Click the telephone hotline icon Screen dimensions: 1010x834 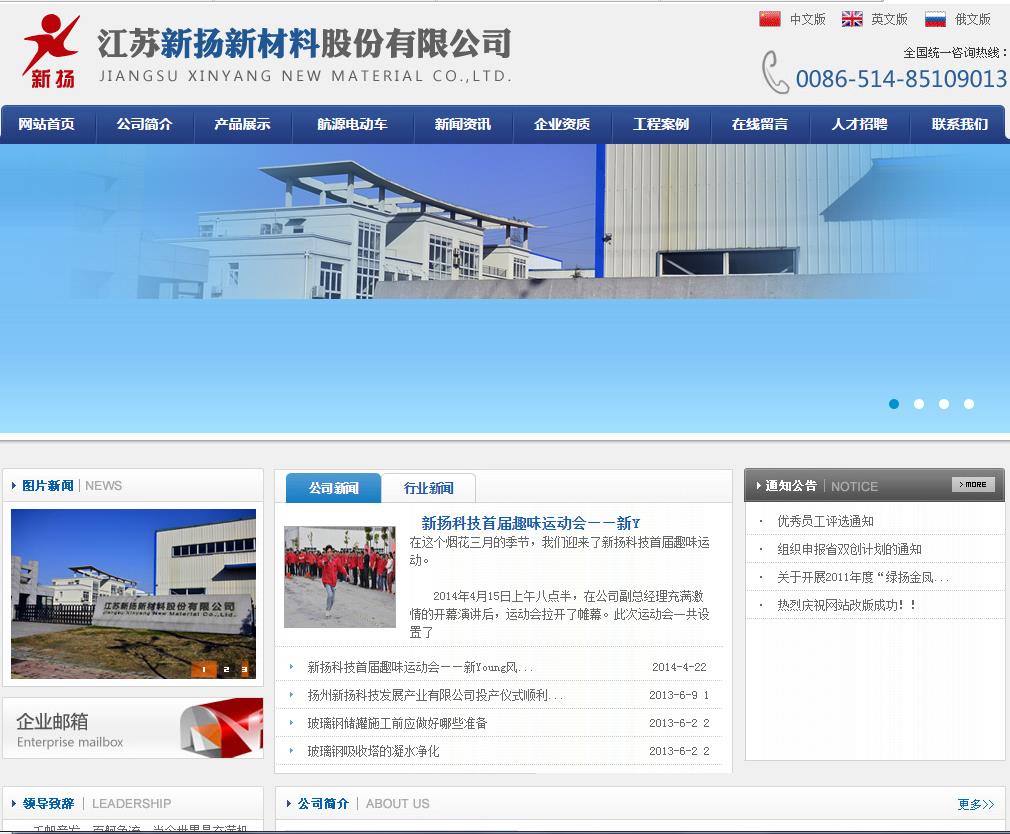(775, 72)
